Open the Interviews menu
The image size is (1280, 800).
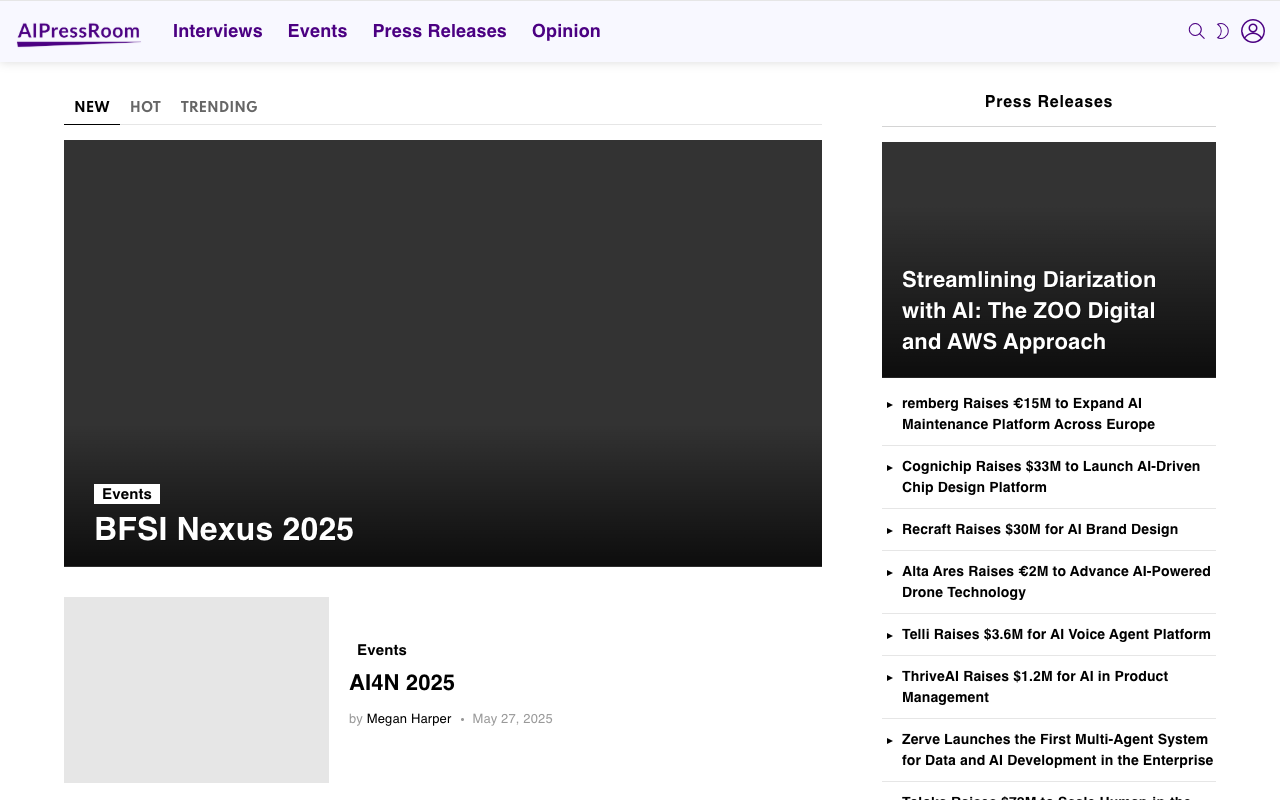[218, 31]
